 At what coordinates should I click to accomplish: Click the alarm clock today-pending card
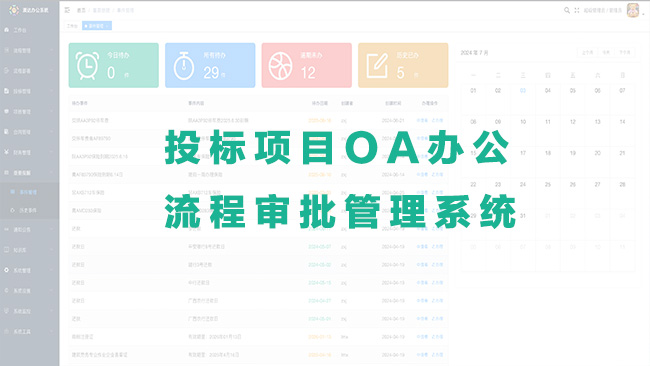tap(114, 65)
